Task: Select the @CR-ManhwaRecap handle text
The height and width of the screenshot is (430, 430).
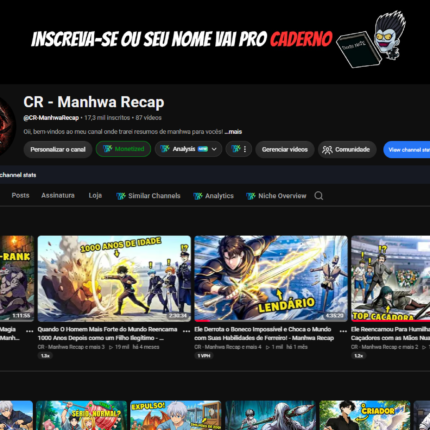Action: pos(51,118)
